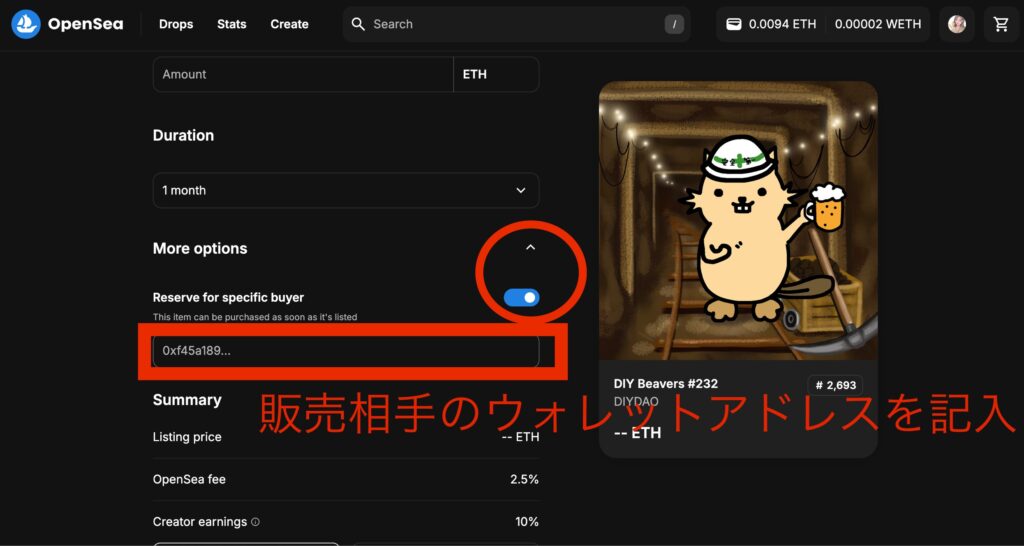Click the Reserve for specific buyer label
This screenshot has height=546, width=1024.
(x=228, y=297)
